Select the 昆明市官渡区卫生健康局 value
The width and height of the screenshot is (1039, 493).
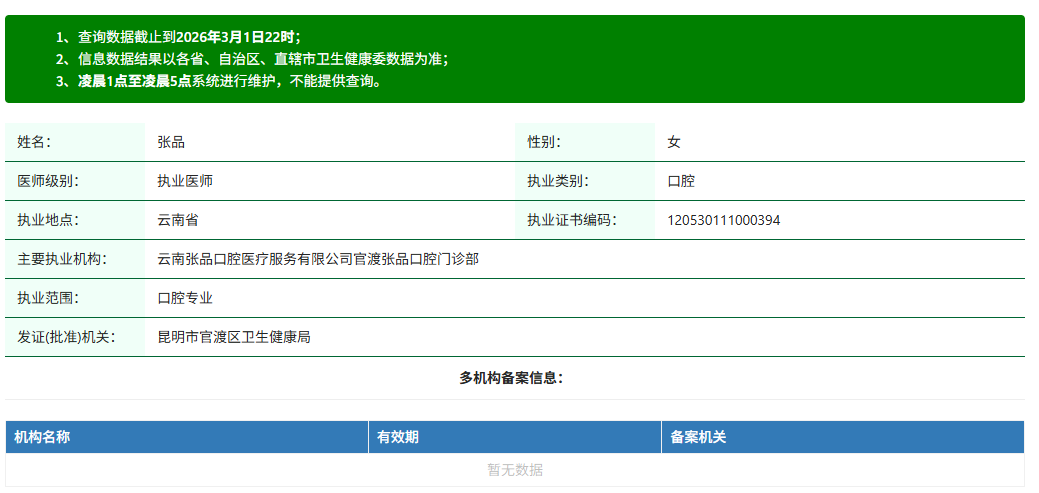click(x=234, y=337)
